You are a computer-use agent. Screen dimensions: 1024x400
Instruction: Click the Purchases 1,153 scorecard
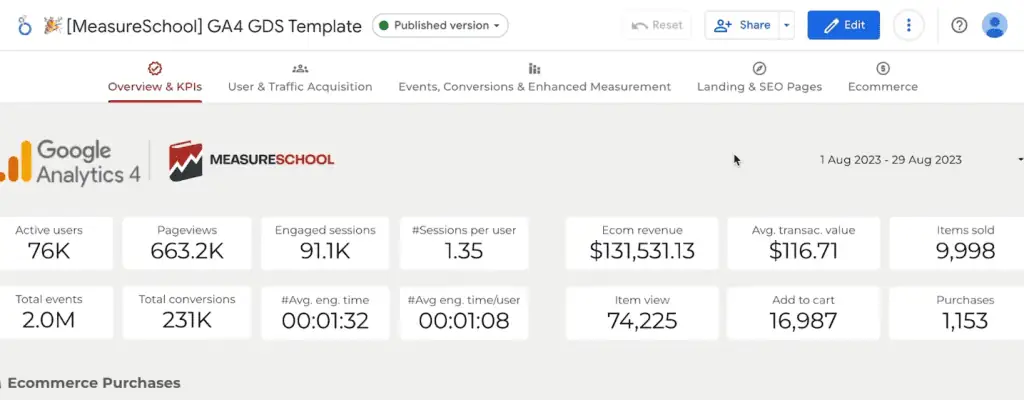[957, 312]
